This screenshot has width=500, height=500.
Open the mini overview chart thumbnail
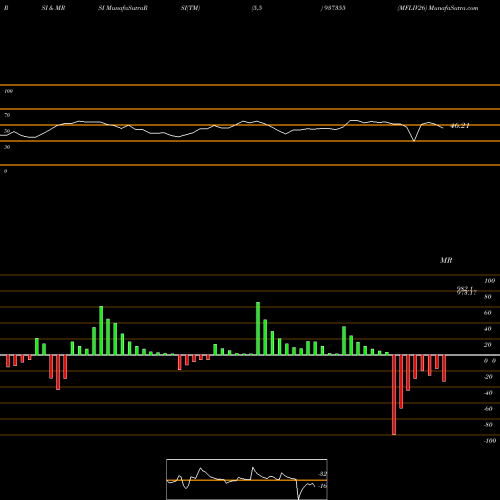click(247, 479)
